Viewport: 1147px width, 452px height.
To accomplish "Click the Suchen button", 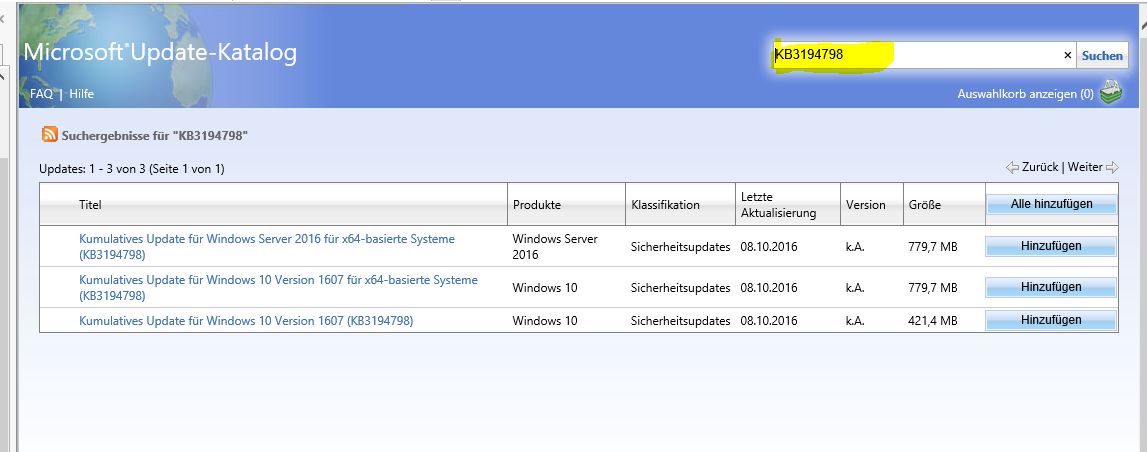I will click(1102, 56).
